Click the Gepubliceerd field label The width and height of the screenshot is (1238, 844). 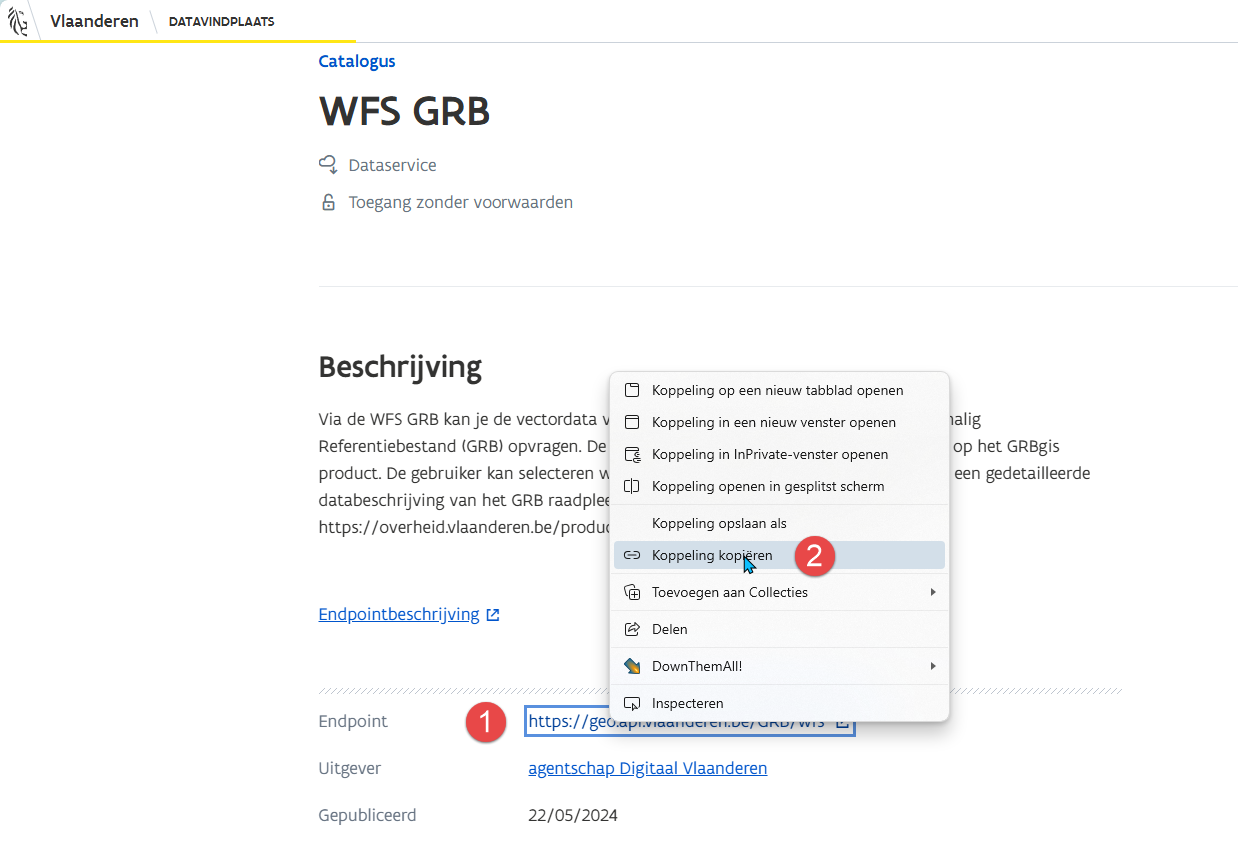click(x=368, y=815)
